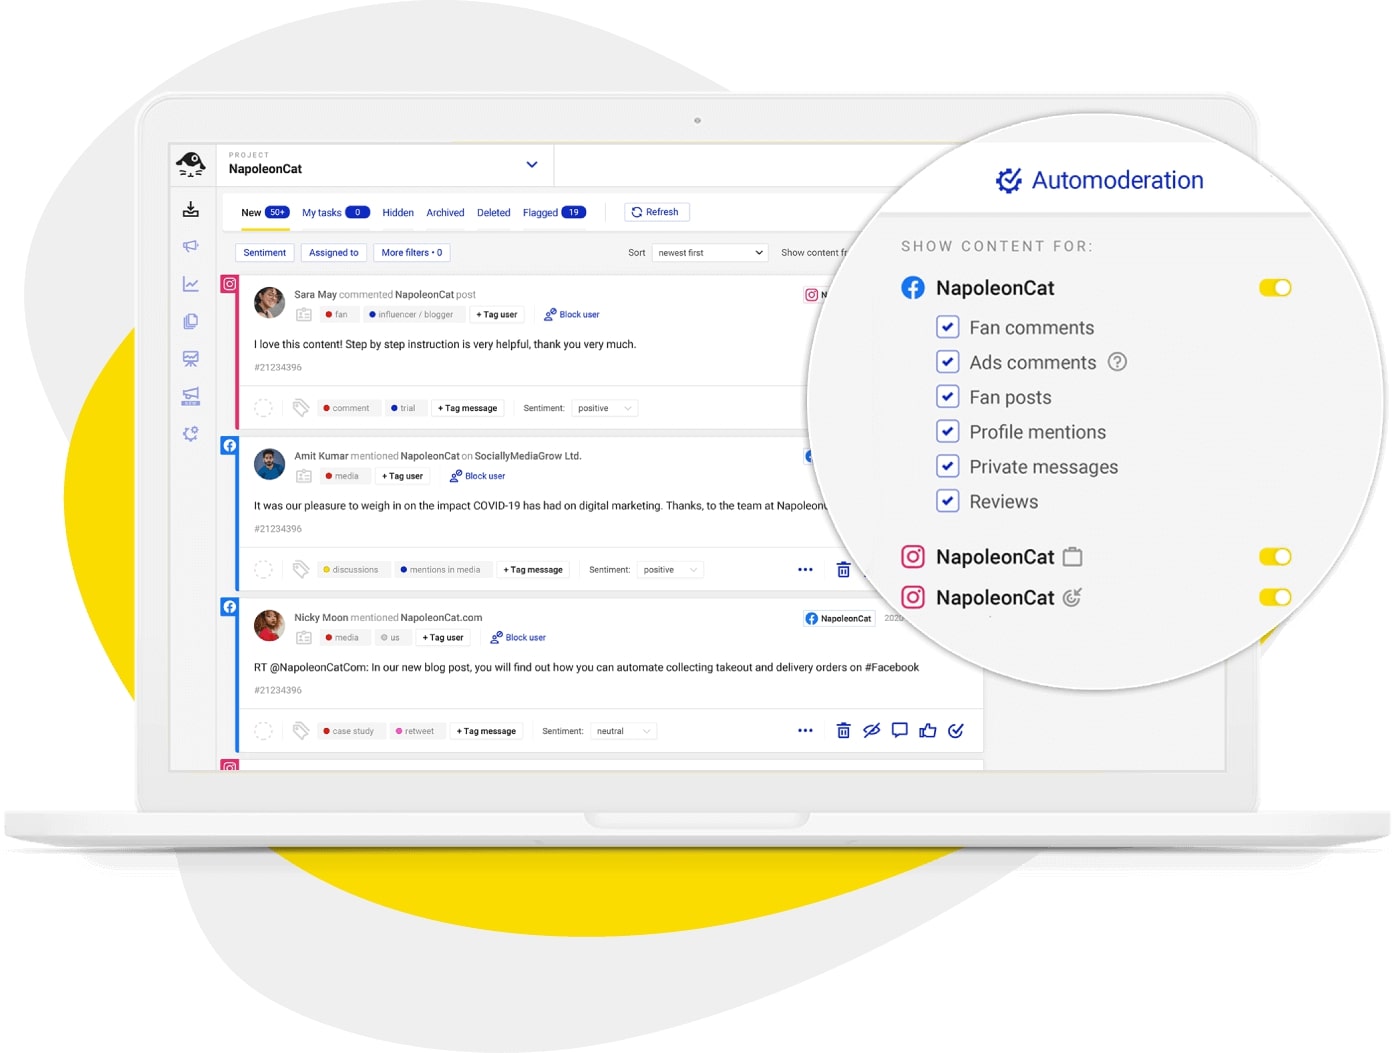Viewport: 1395px width, 1053px height.
Task: Open the Publisher megaphone sidebar icon
Action: click(x=191, y=246)
